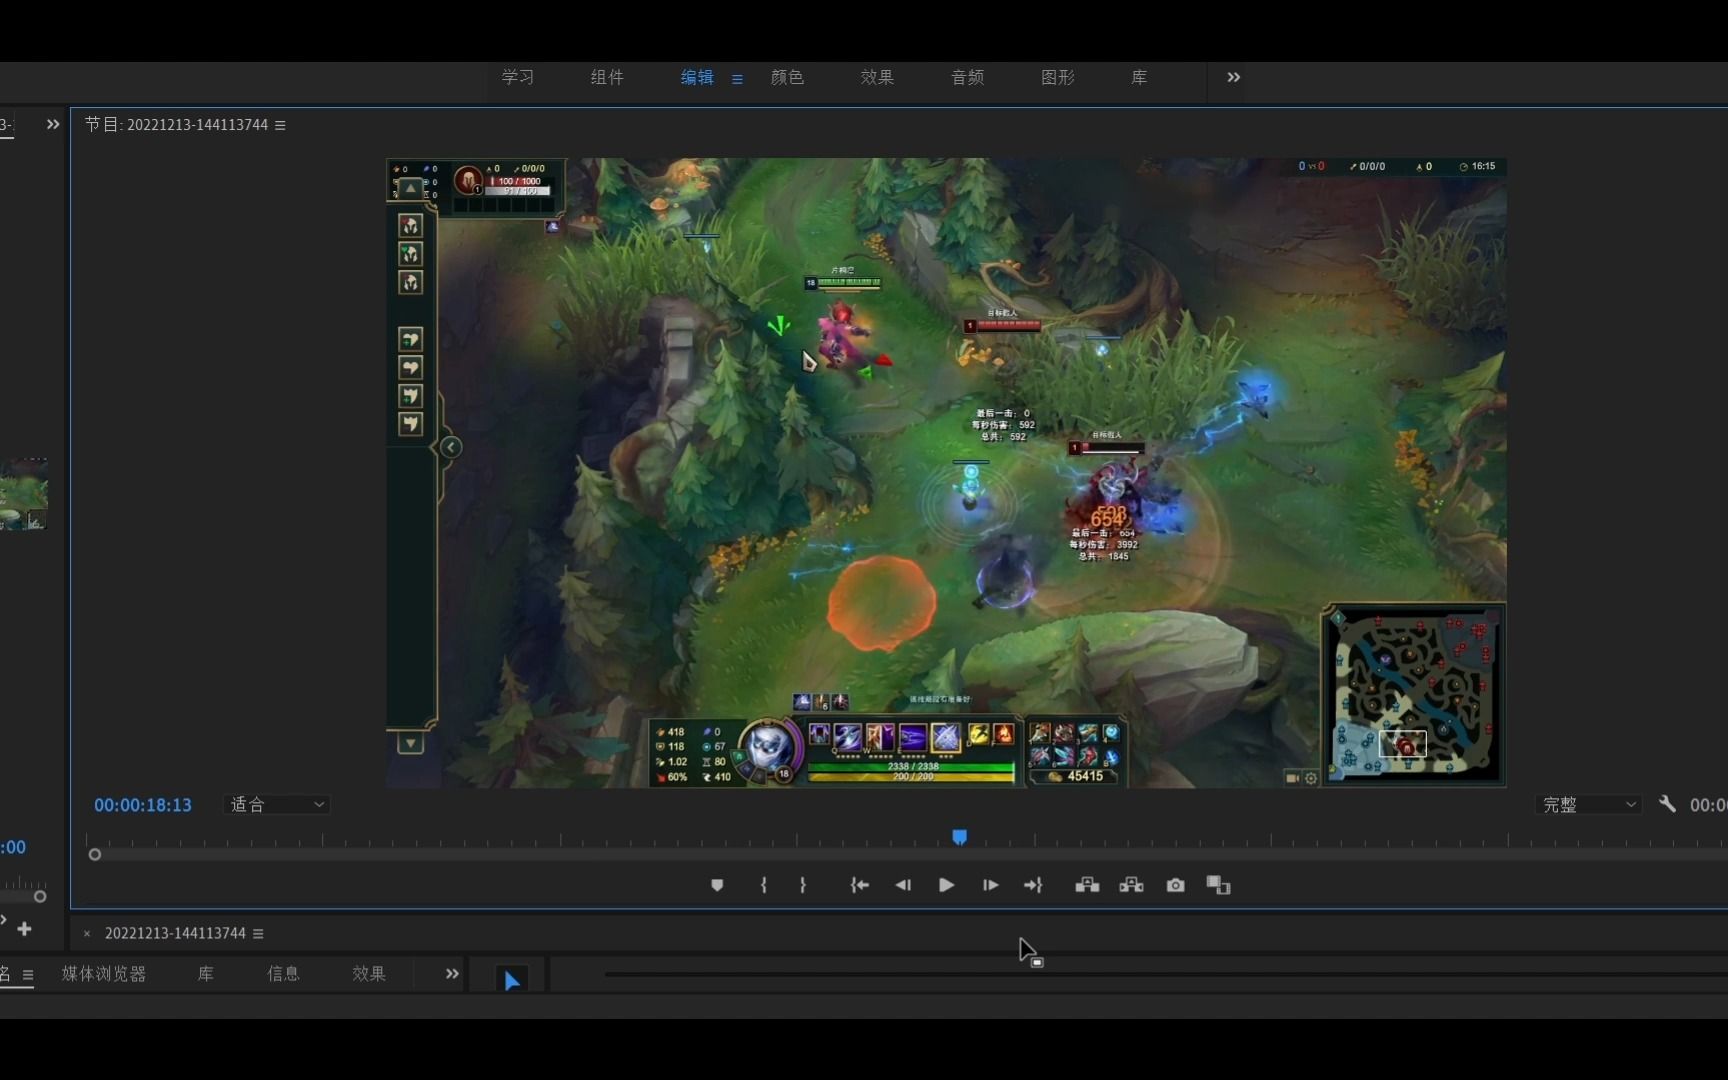
Task: Click the zoom scroll bar left handle
Action: click(95, 854)
